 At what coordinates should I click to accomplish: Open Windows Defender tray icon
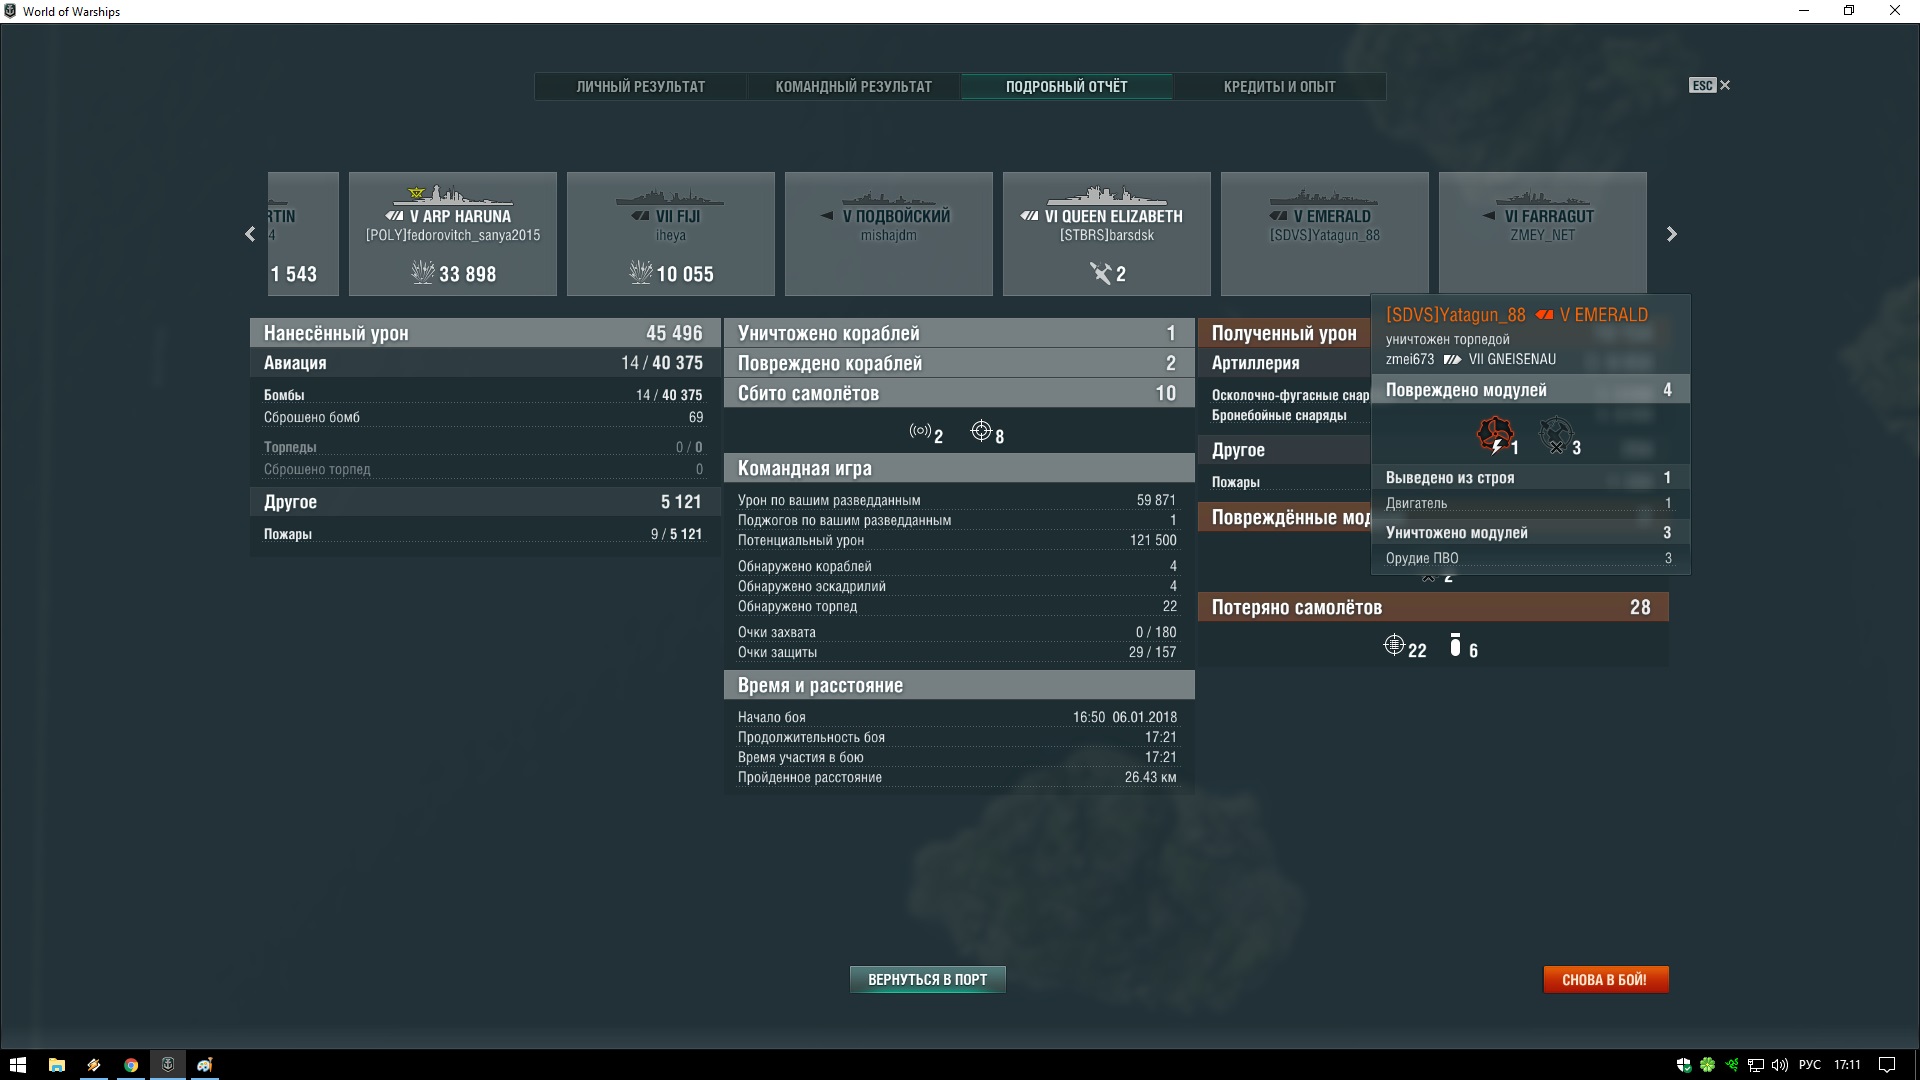[1684, 1065]
